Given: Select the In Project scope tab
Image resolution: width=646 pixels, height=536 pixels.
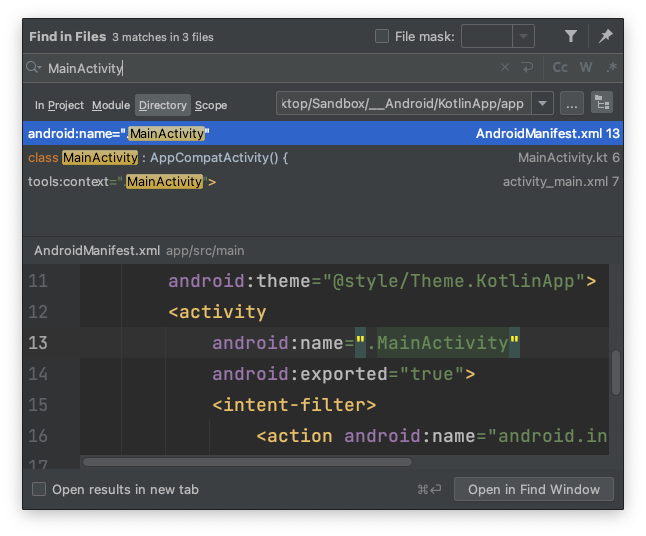Looking at the screenshot, I should tap(59, 105).
